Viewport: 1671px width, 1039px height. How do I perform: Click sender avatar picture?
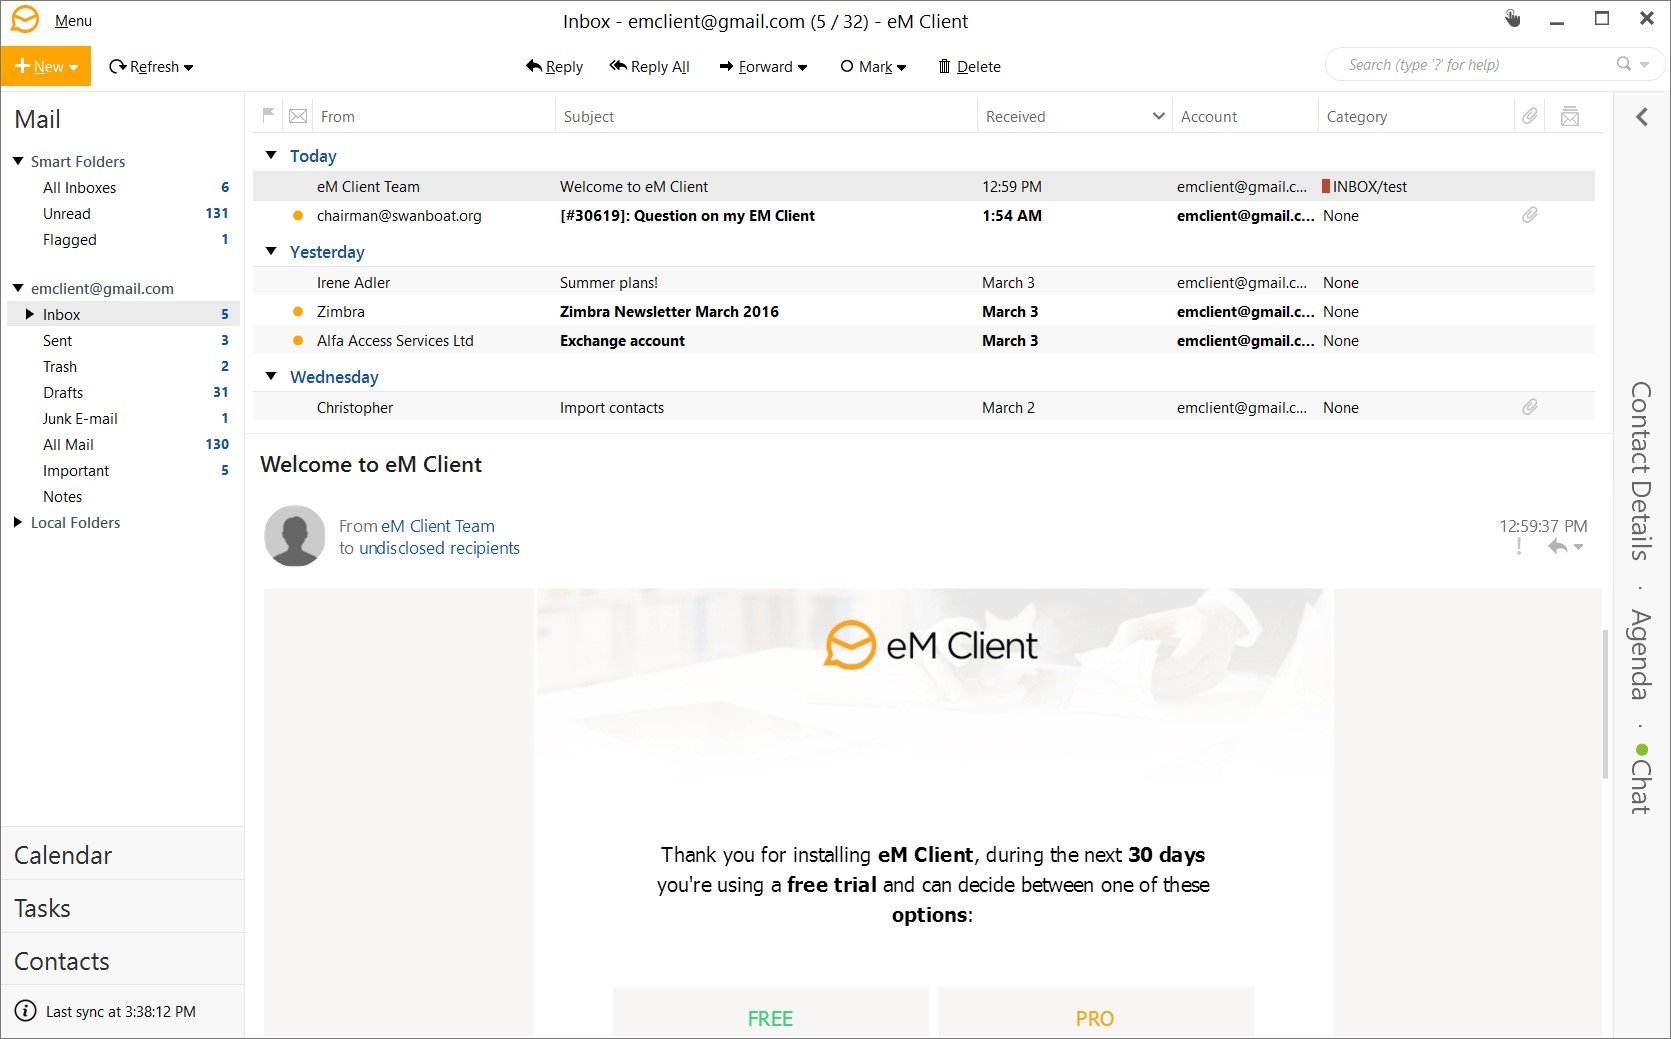pos(295,536)
